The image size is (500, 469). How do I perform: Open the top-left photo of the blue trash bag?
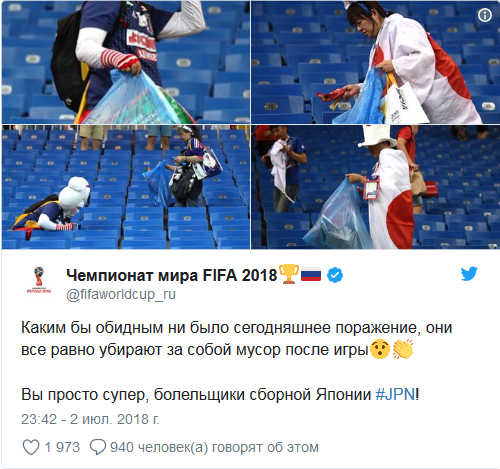126,62
